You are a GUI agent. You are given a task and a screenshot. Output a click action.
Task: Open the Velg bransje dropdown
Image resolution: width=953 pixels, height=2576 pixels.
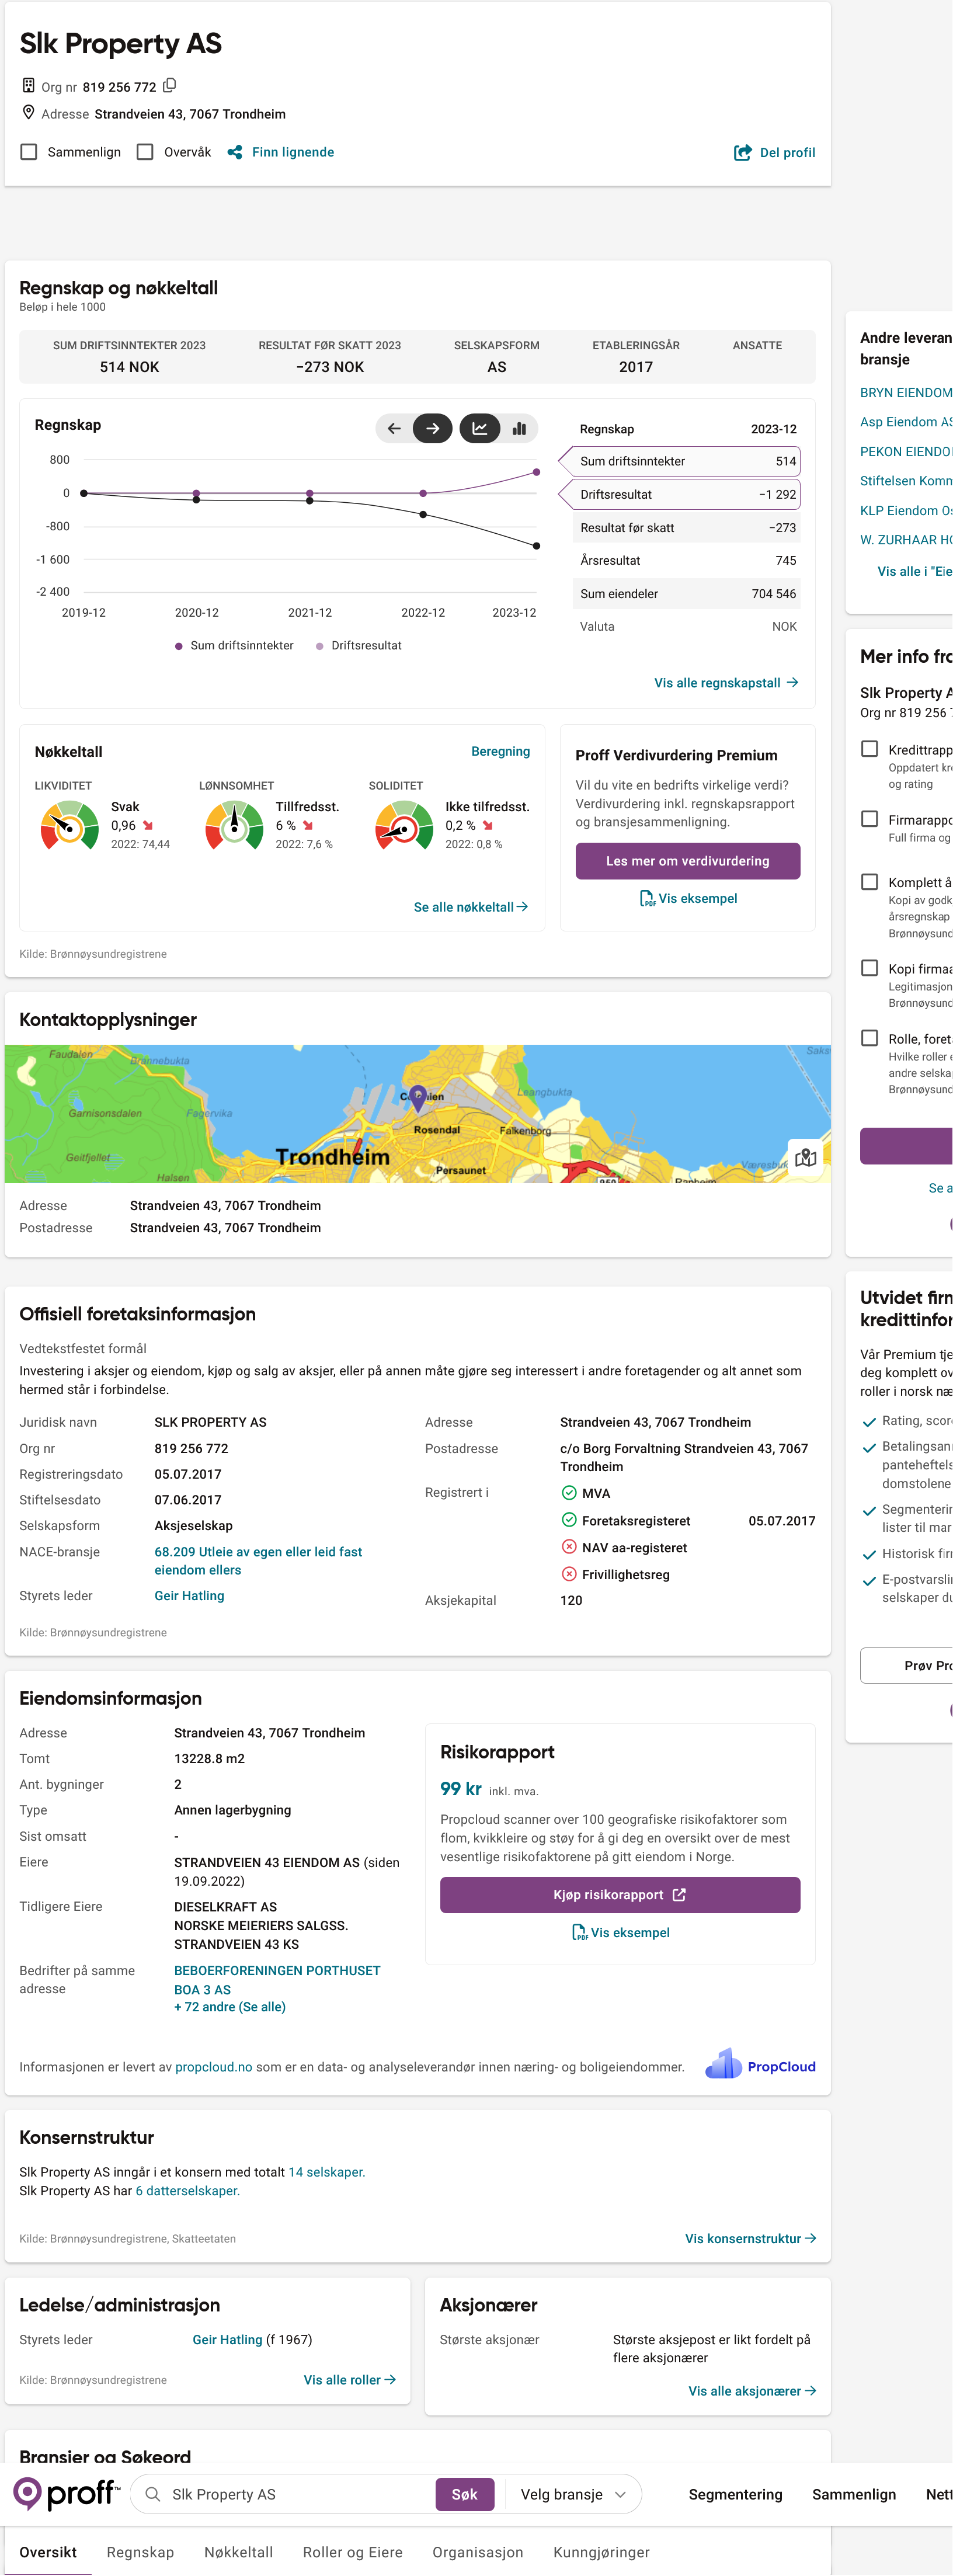(x=573, y=2494)
